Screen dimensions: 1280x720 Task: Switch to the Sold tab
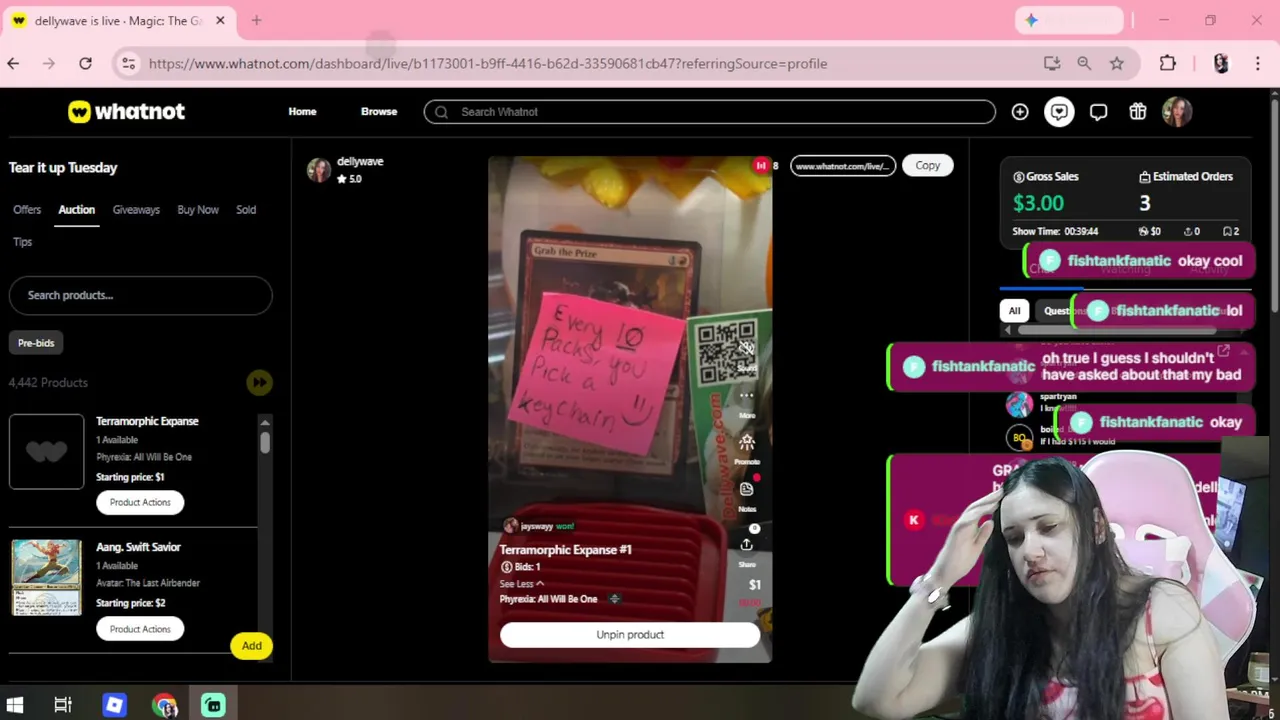246,209
